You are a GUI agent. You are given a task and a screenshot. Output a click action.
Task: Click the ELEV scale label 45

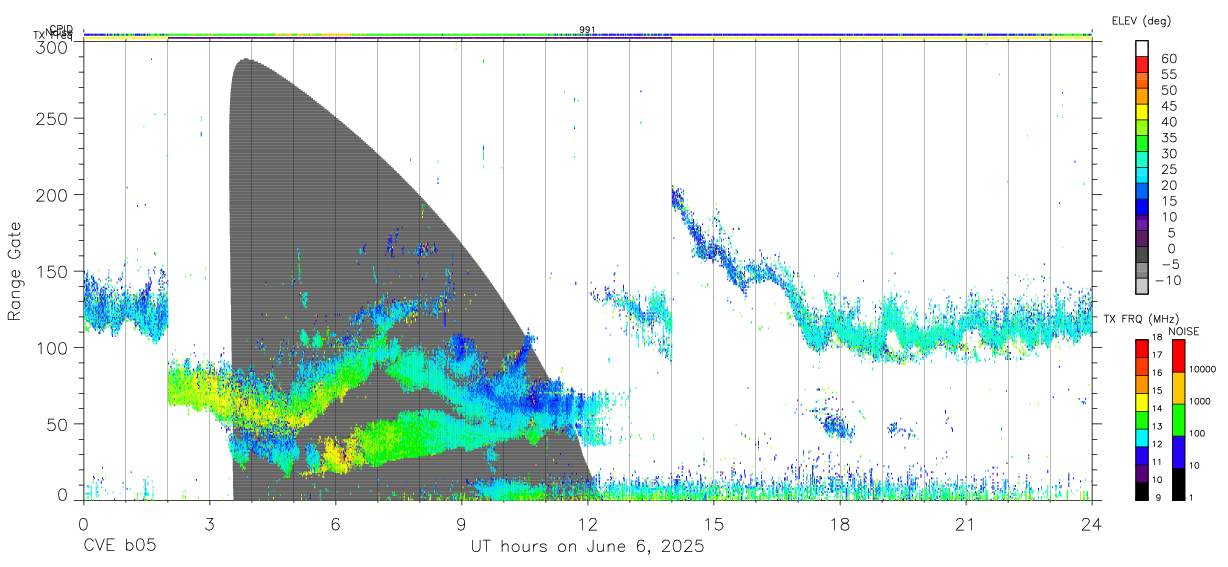click(x=1168, y=106)
